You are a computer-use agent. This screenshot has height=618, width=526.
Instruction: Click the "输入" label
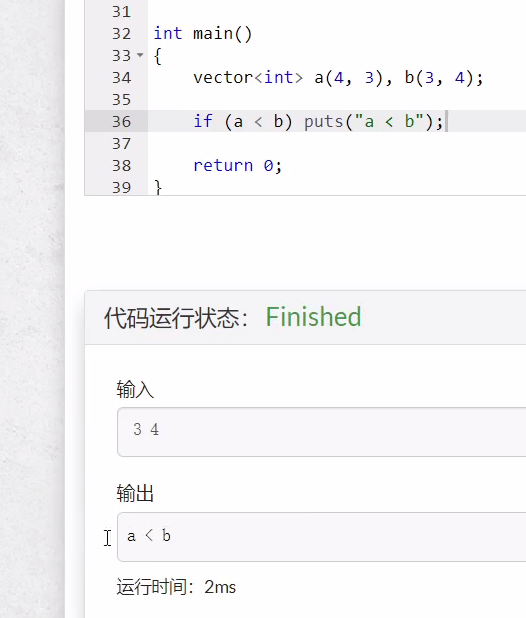(135, 390)
